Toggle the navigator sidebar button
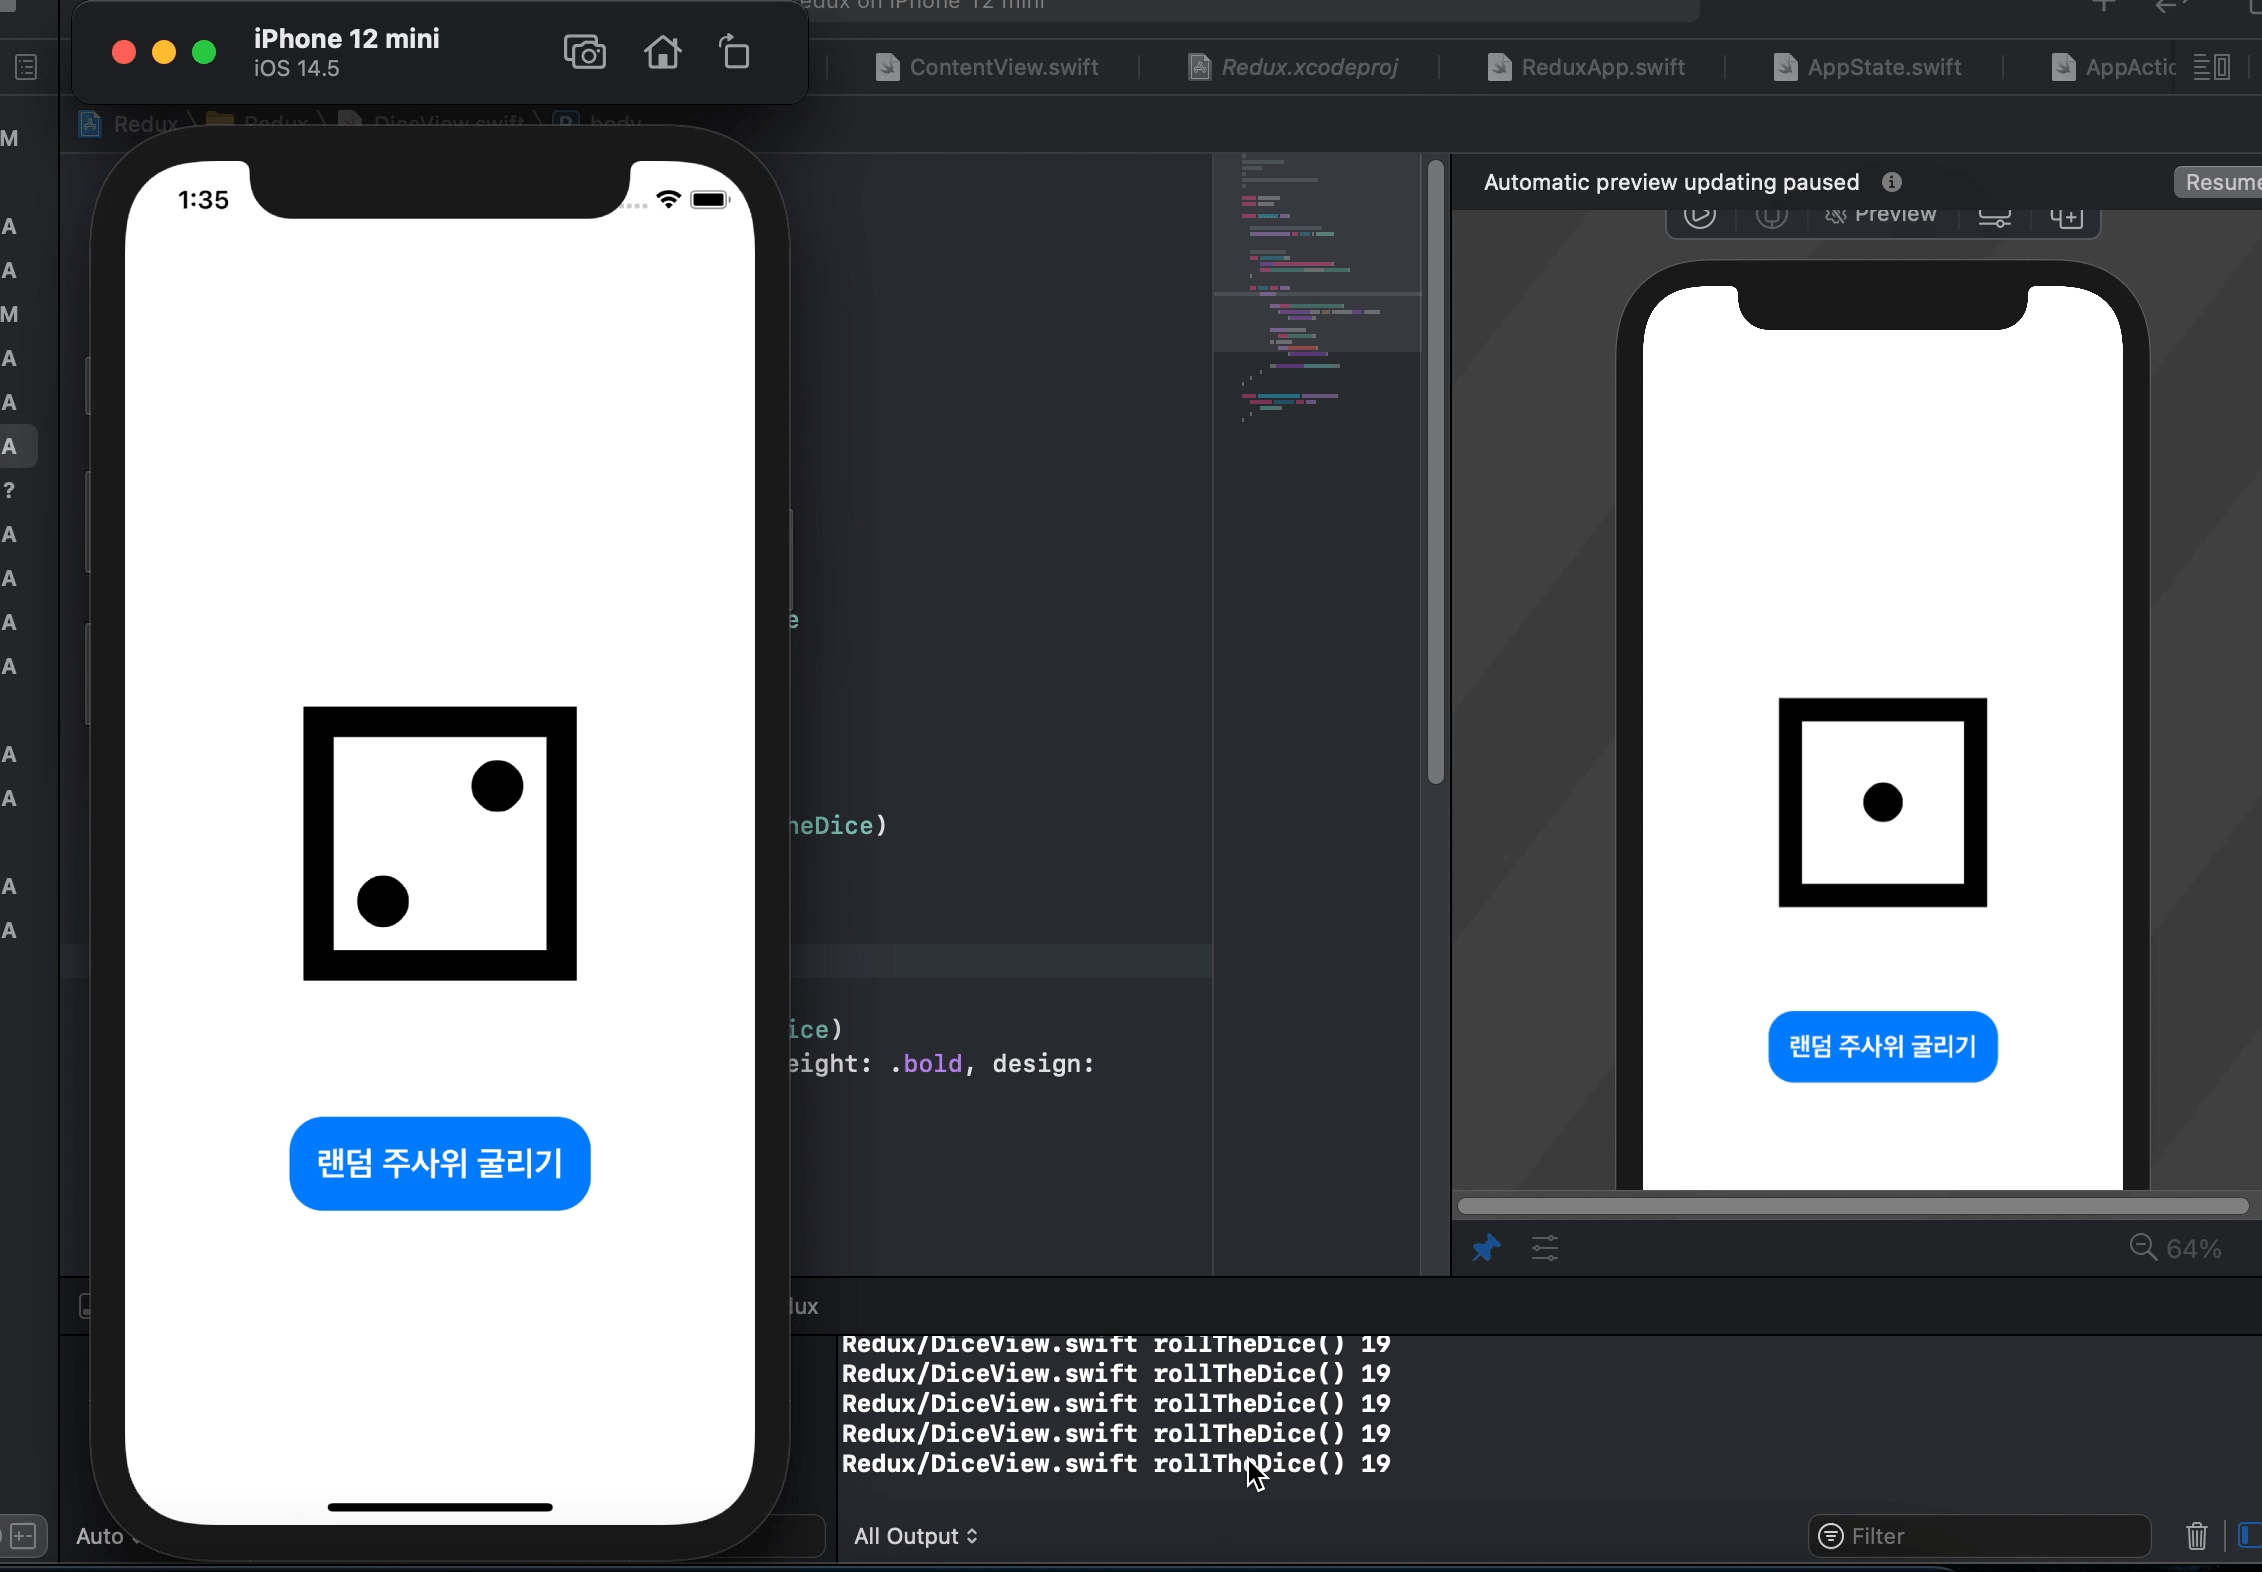 27,67
